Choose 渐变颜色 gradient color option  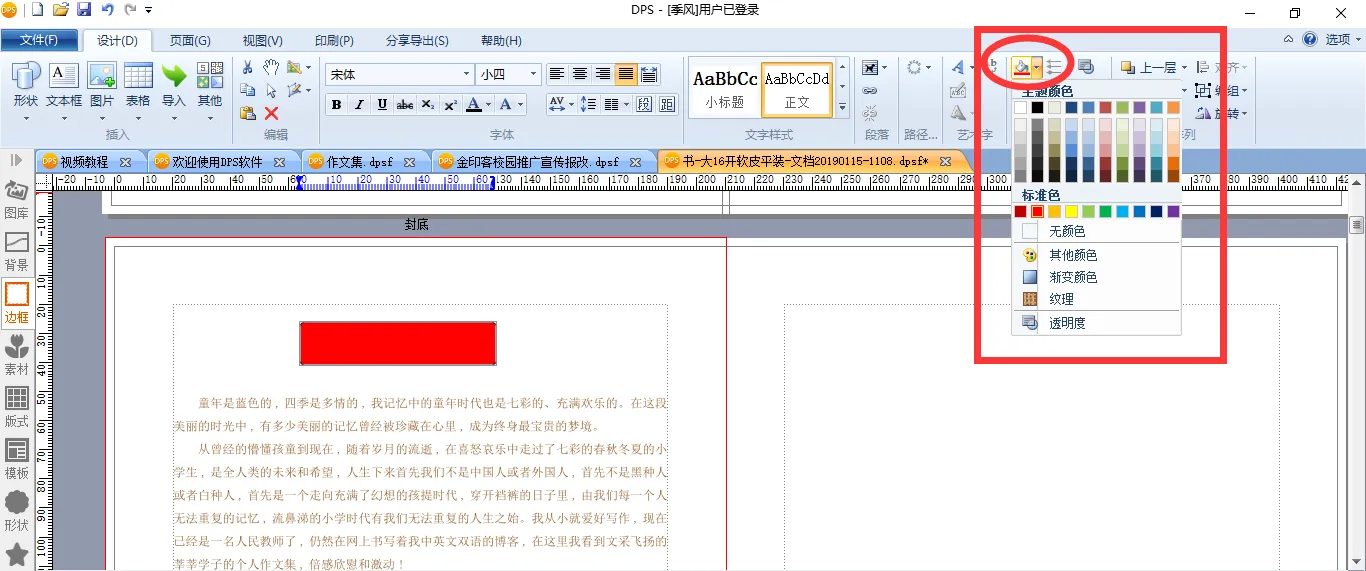tap(1072, 277)
